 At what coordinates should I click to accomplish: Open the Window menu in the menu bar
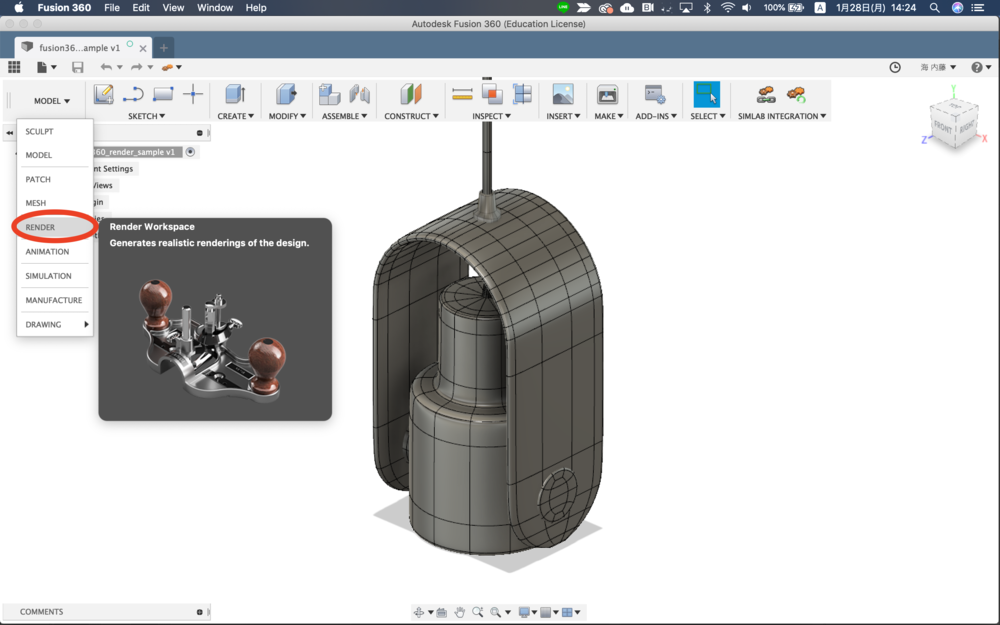click(x=214, y=8)
